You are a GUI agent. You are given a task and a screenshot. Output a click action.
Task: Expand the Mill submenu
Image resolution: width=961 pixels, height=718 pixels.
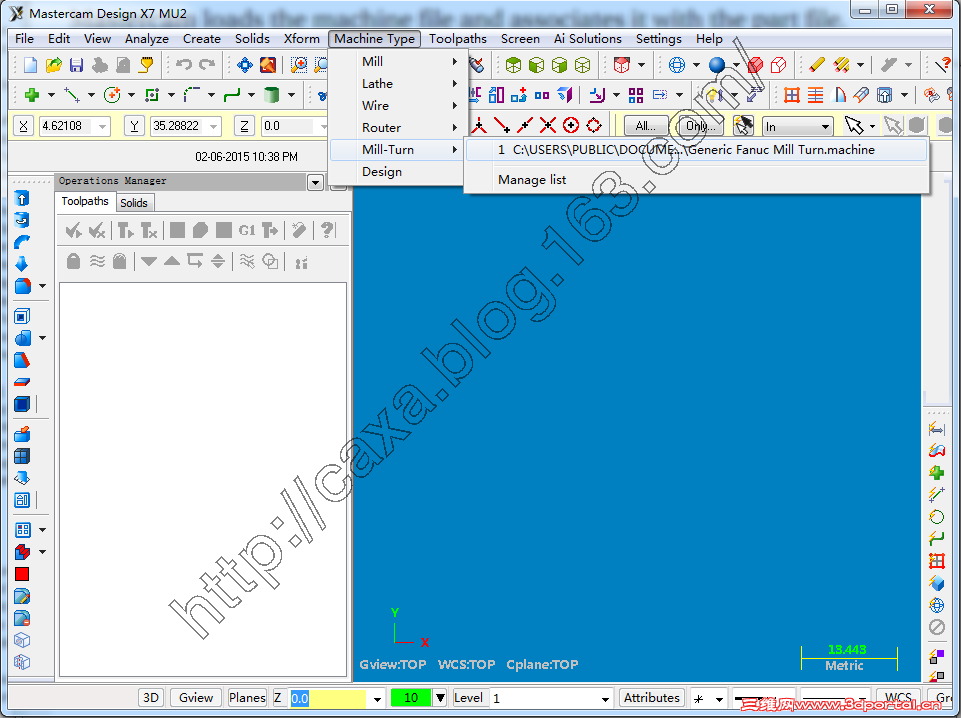pos(397,61)
